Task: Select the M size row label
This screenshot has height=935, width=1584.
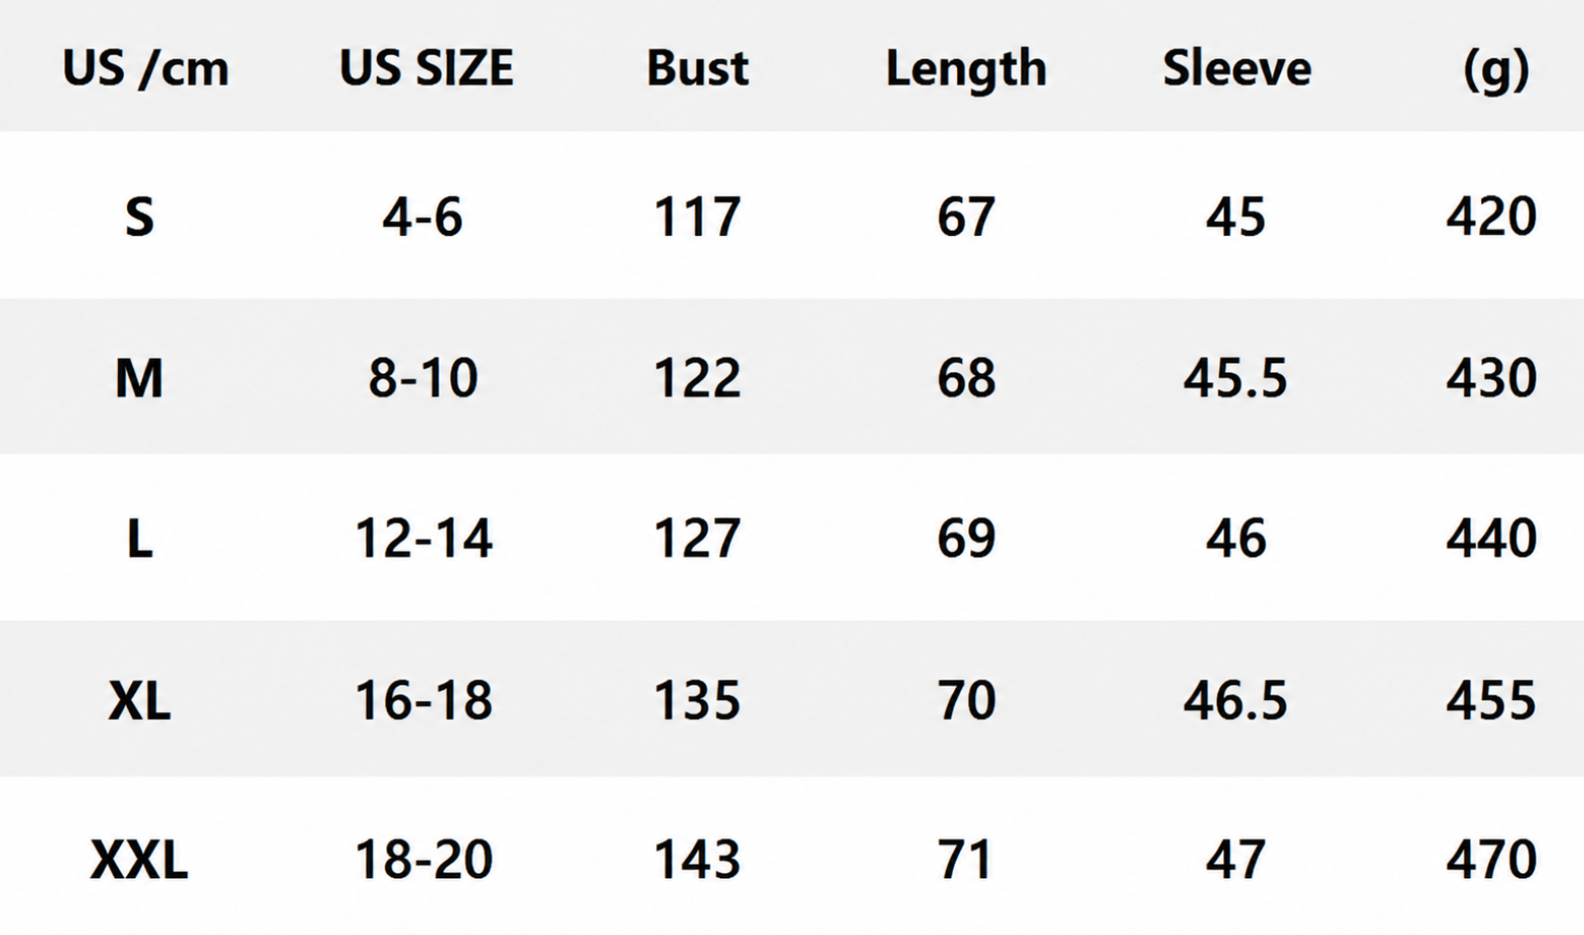Action: pyautogui.click(x=139, y=378)
